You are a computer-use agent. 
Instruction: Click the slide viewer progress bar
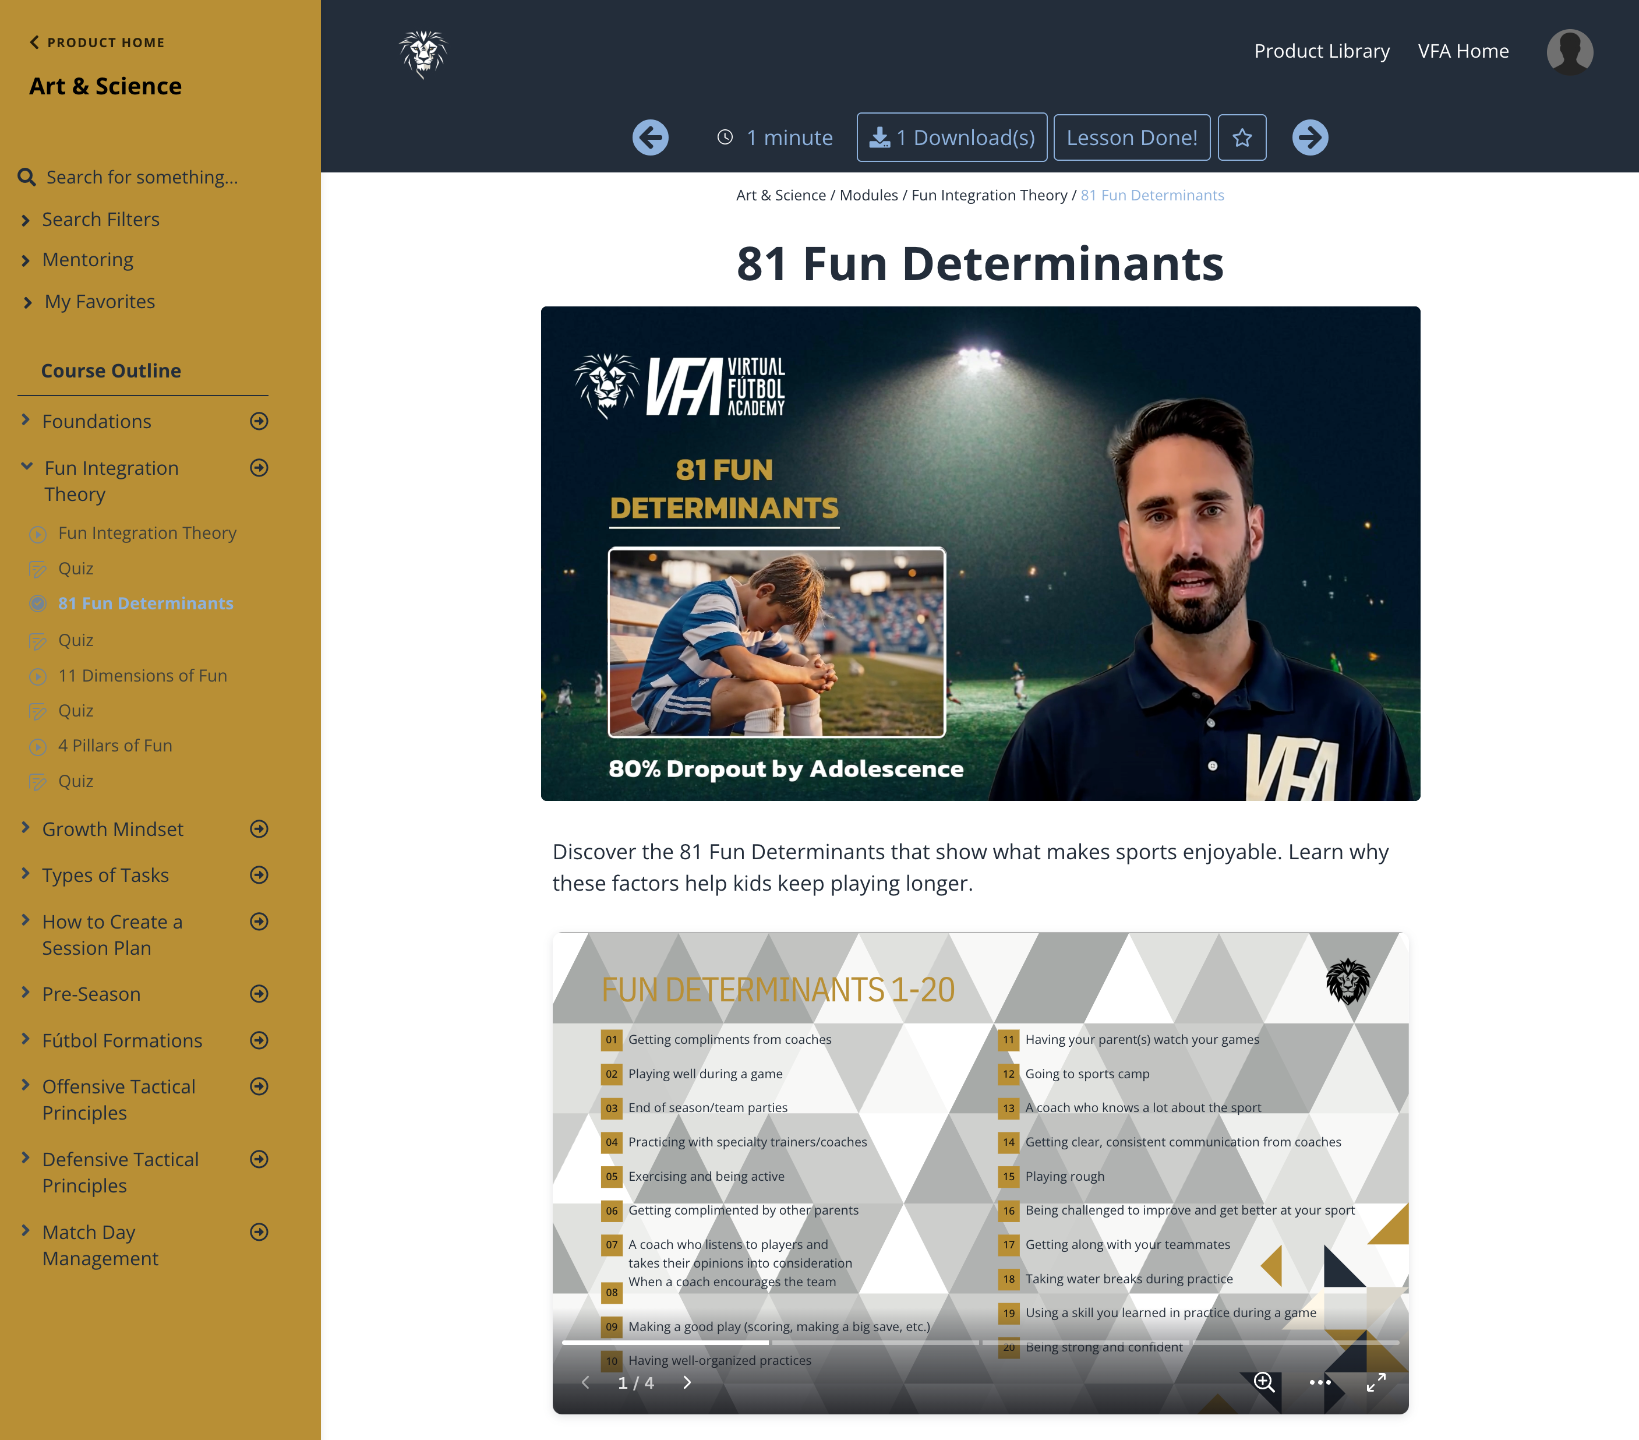click(x=980, y=1342)
